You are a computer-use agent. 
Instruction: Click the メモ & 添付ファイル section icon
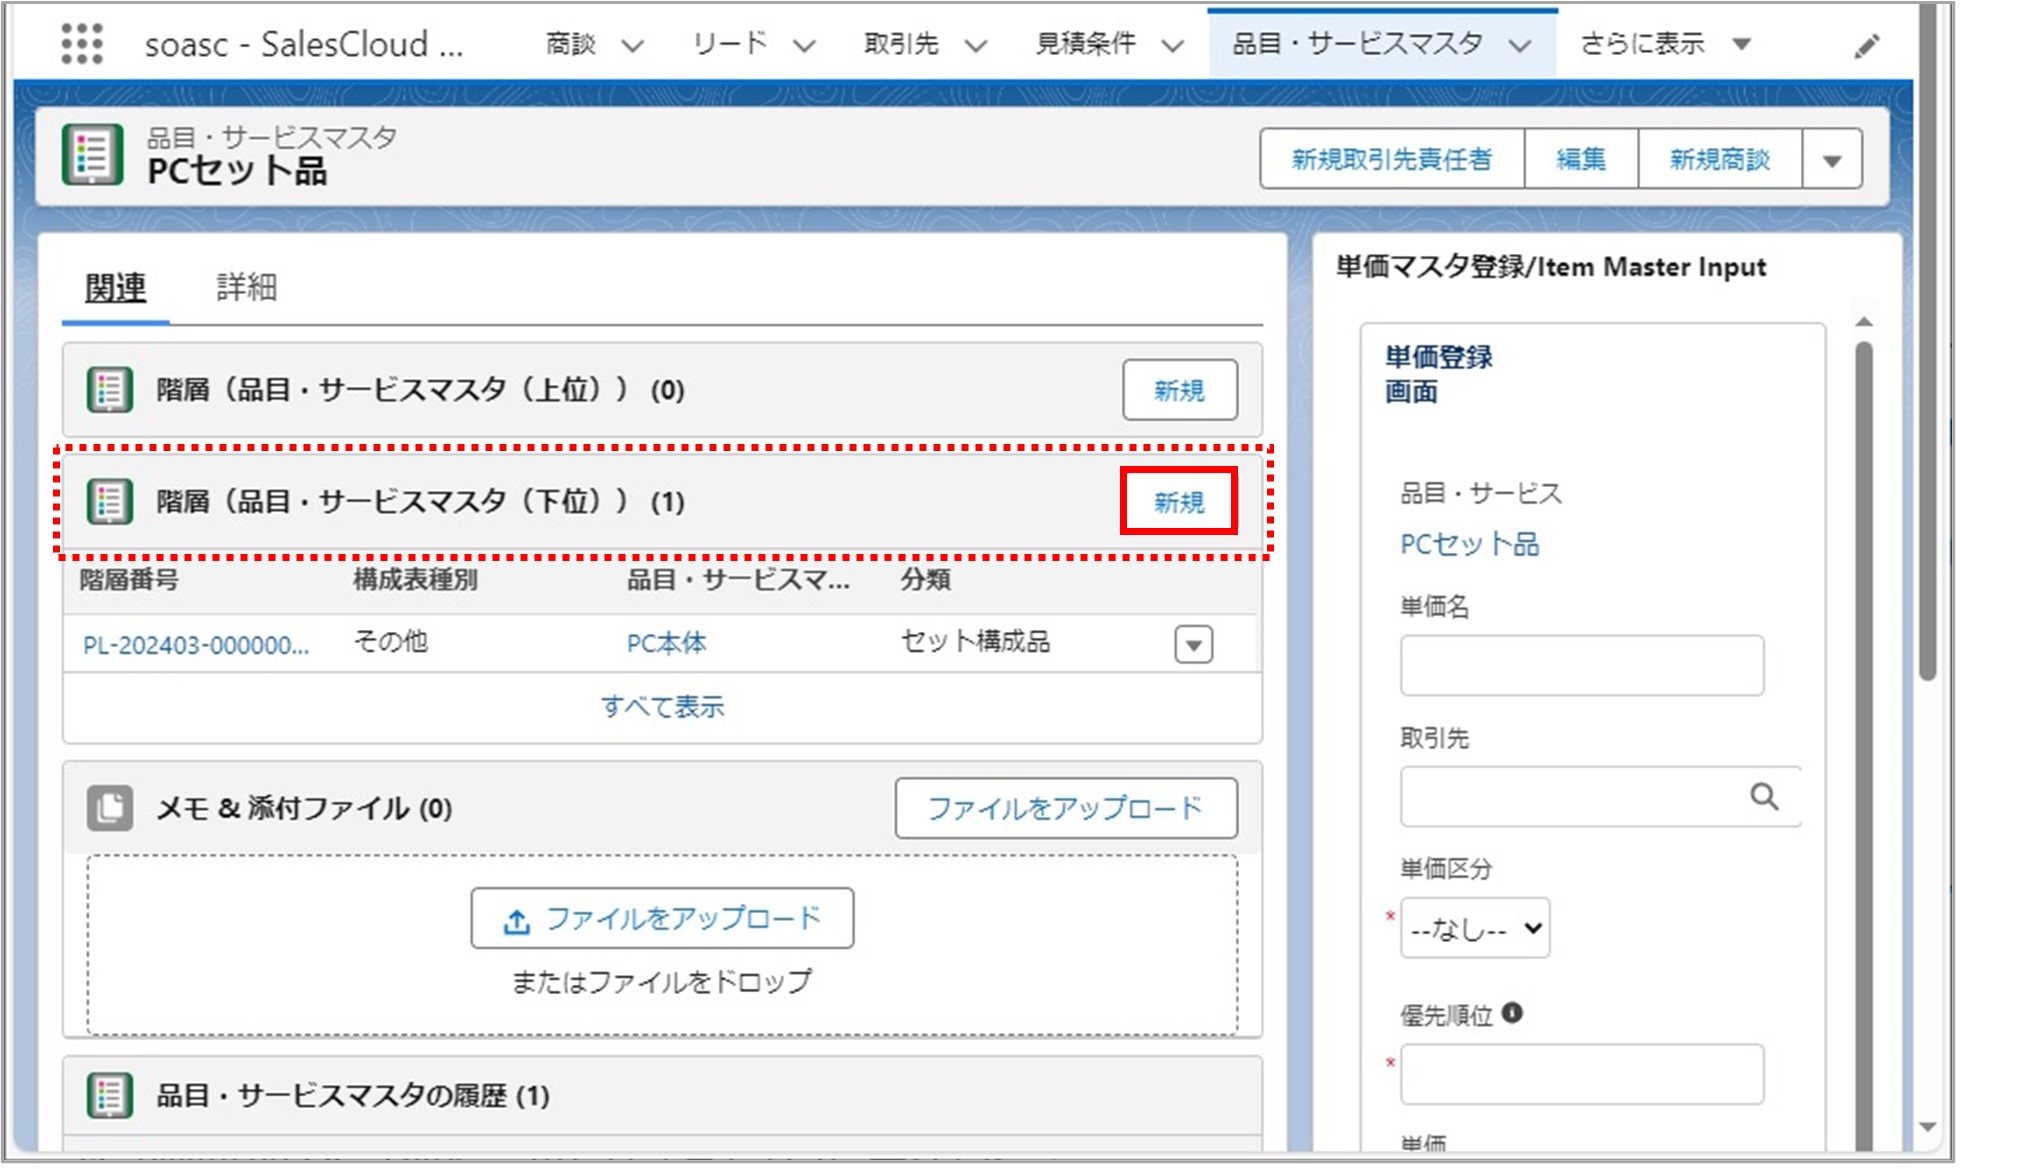click(109, 808)
